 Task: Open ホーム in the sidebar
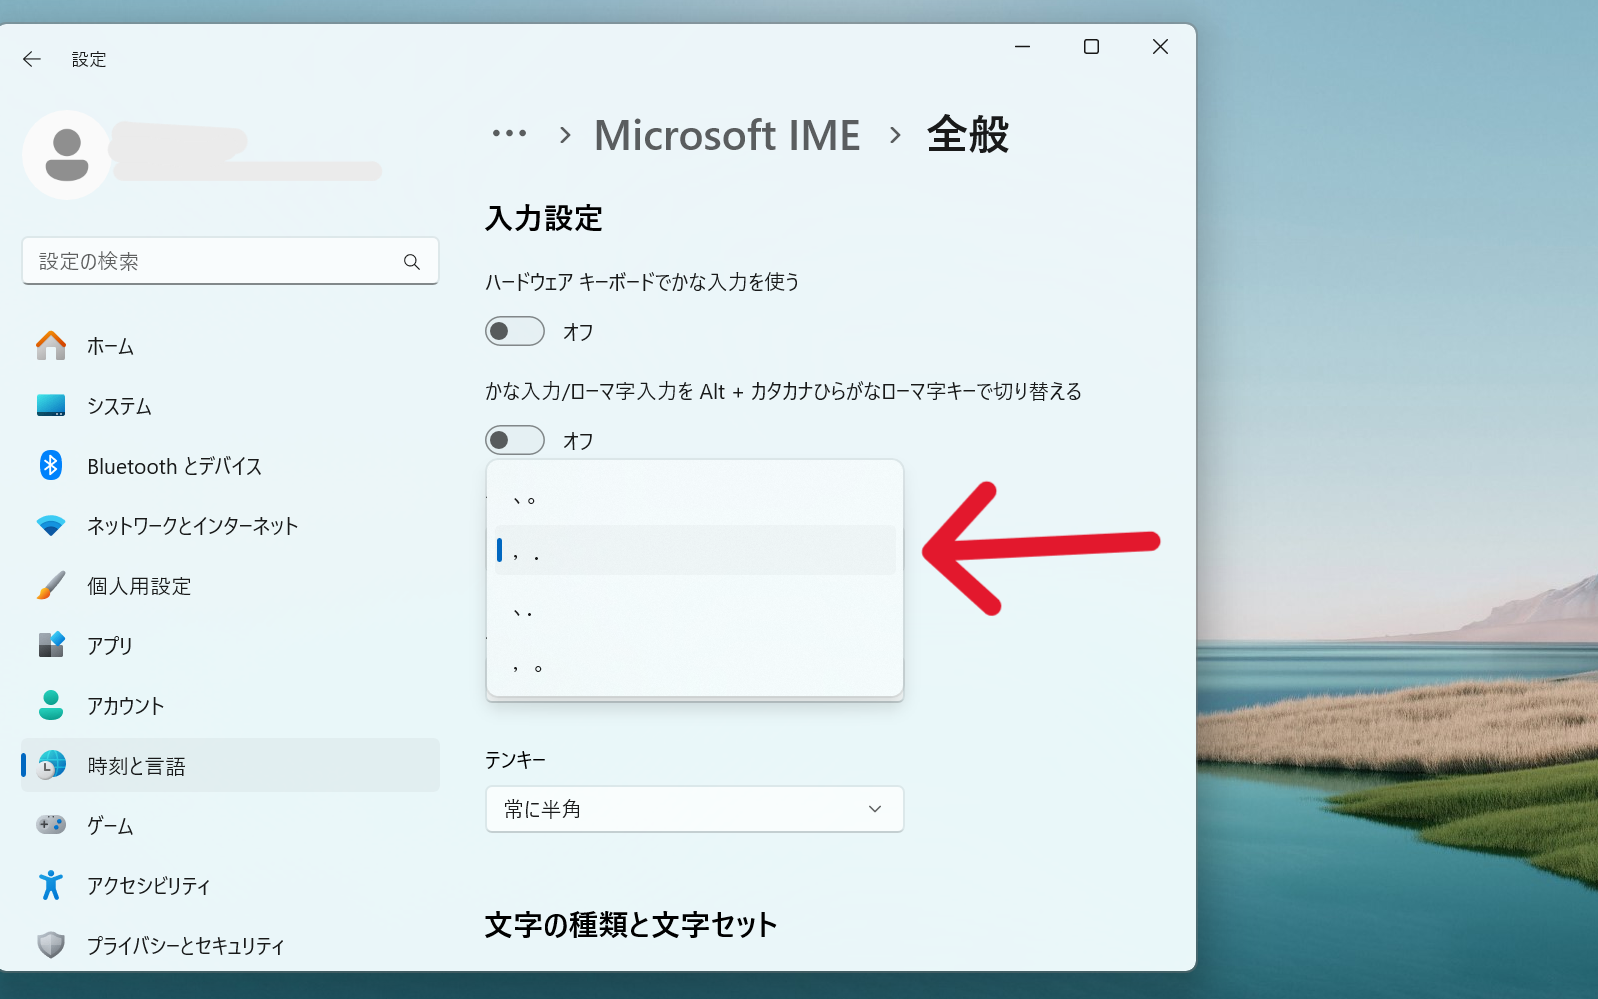pyautogui.click(x=230, y=346)
